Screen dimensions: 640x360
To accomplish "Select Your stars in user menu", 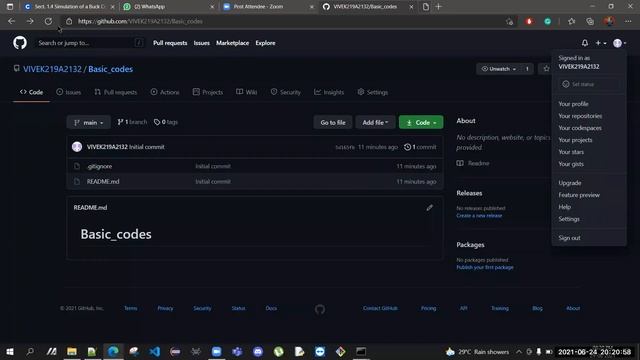I will coord(571,152).
